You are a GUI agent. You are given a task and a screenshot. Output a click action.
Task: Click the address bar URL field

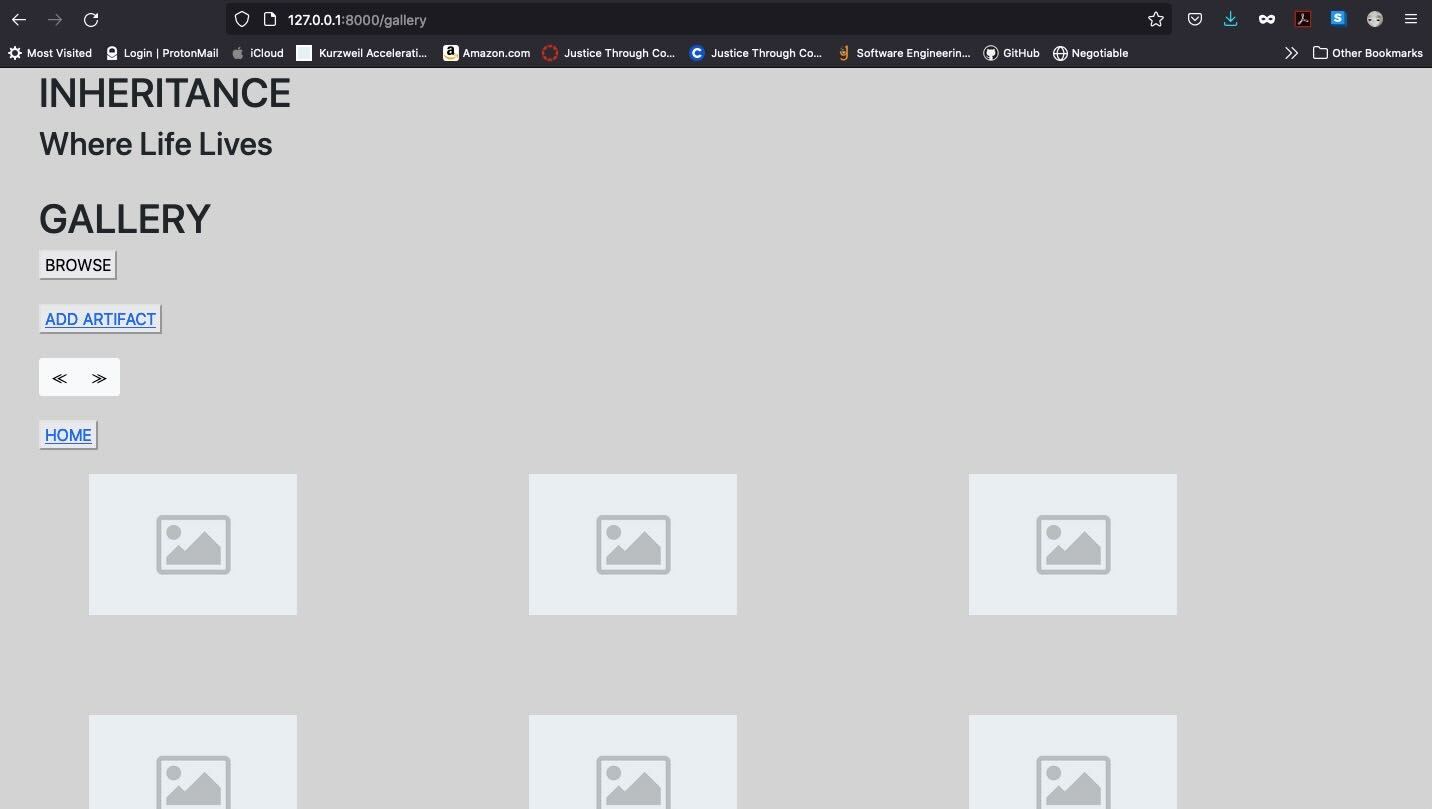click(x=700, y=20)
